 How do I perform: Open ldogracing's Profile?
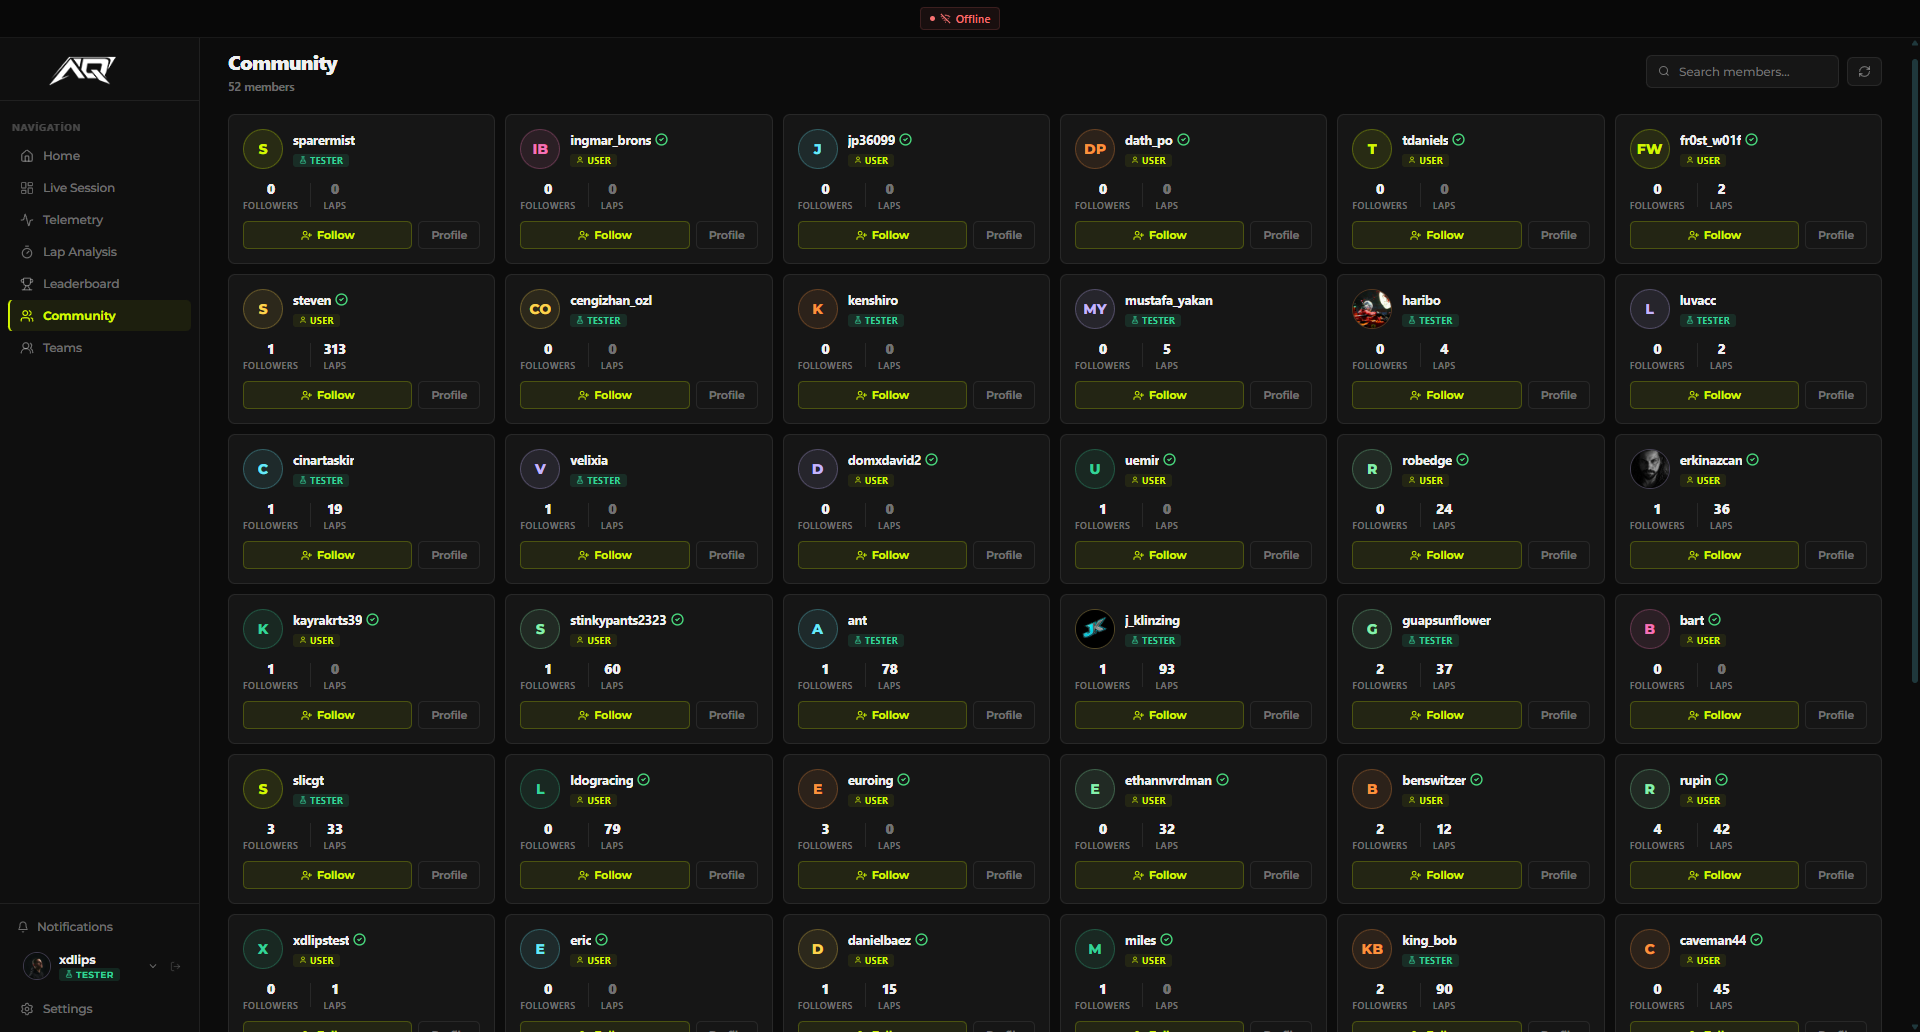[x=727, y=875]
